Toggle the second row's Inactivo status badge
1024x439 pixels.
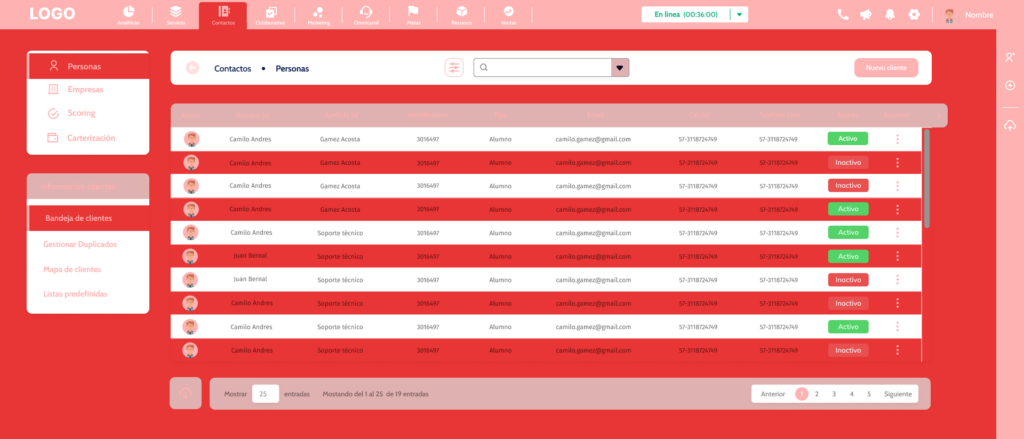point(847,162)
